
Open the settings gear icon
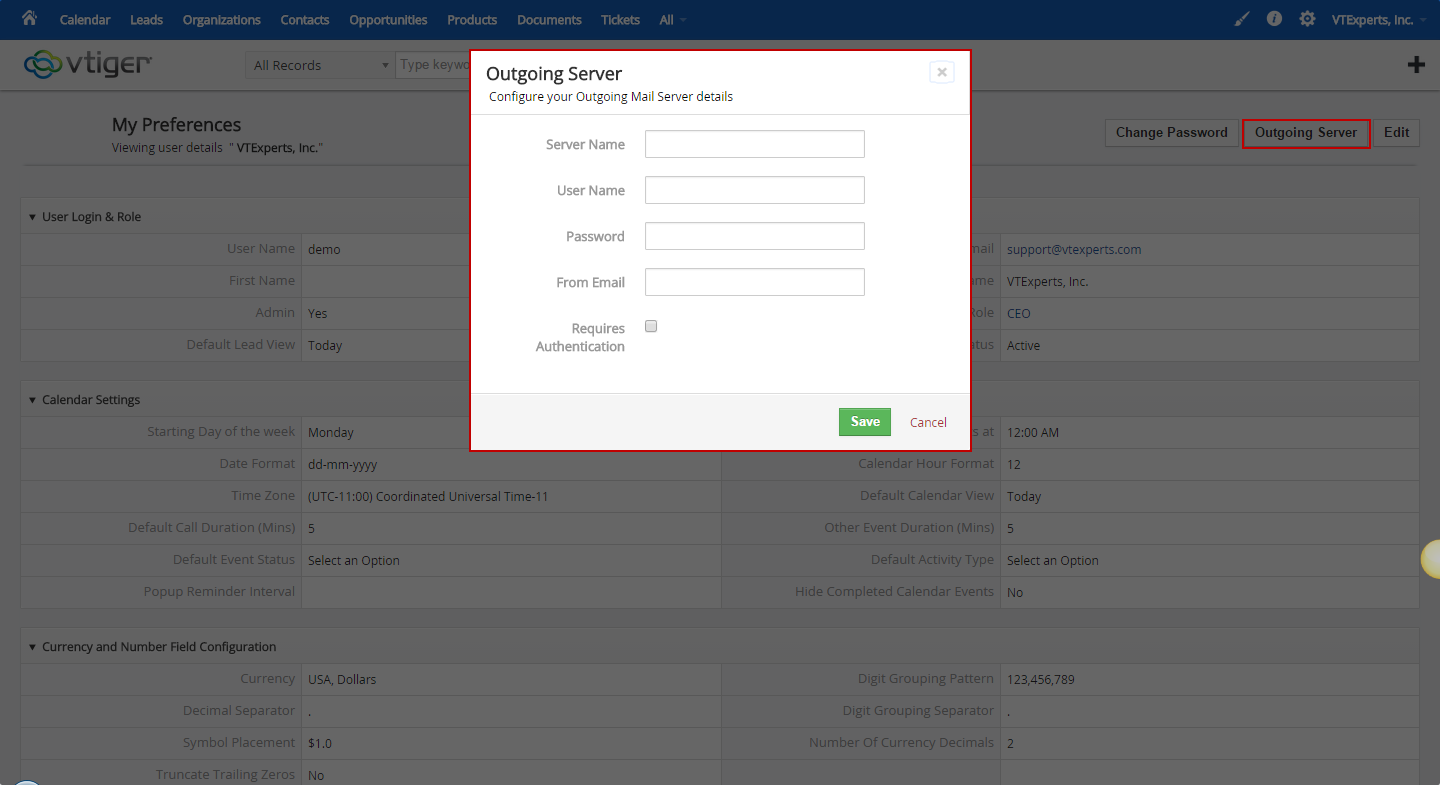(x=1307, y=19)
